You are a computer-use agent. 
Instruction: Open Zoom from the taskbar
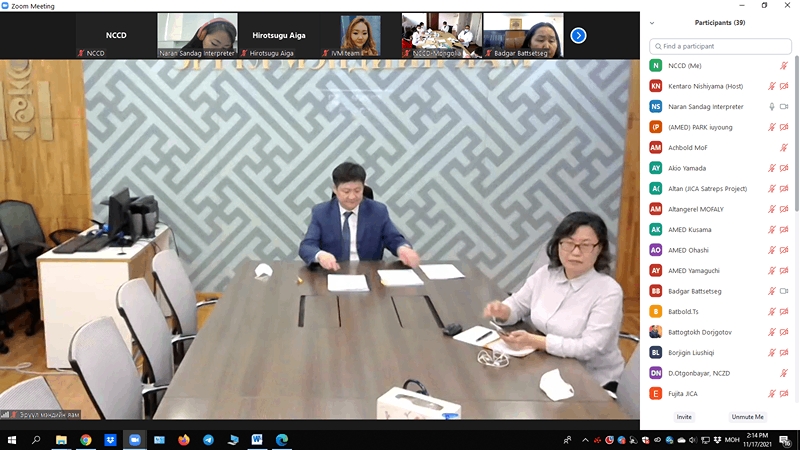[x=135, y=440]
